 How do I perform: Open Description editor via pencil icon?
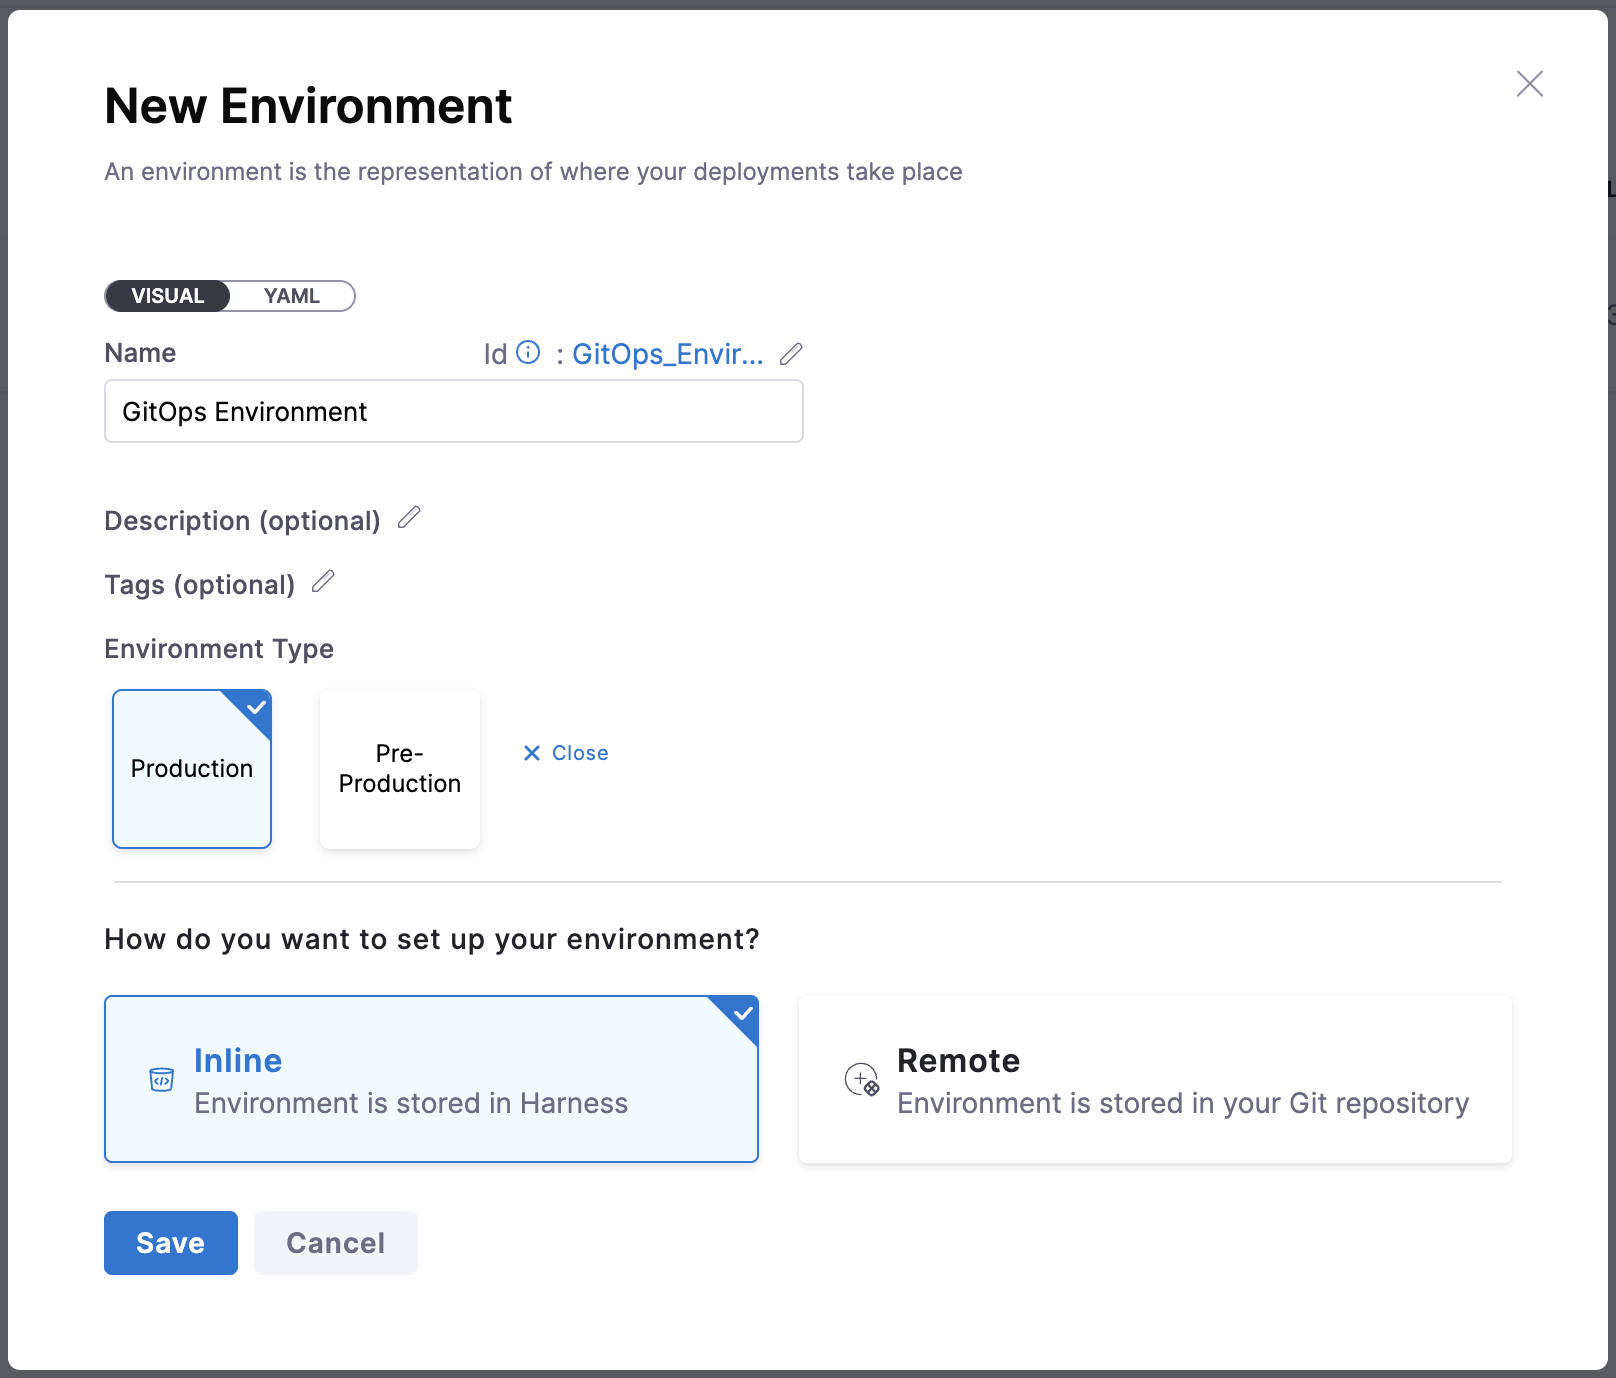point(409,518)
